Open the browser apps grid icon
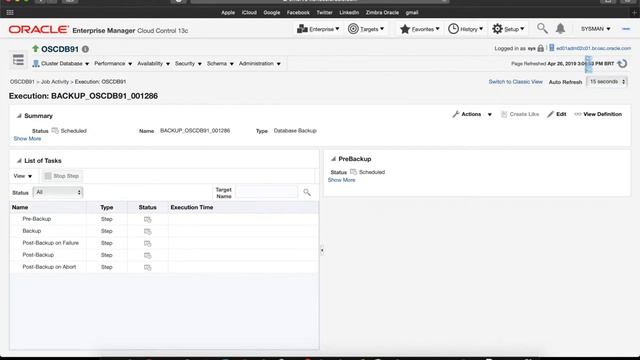 [10, 13]
